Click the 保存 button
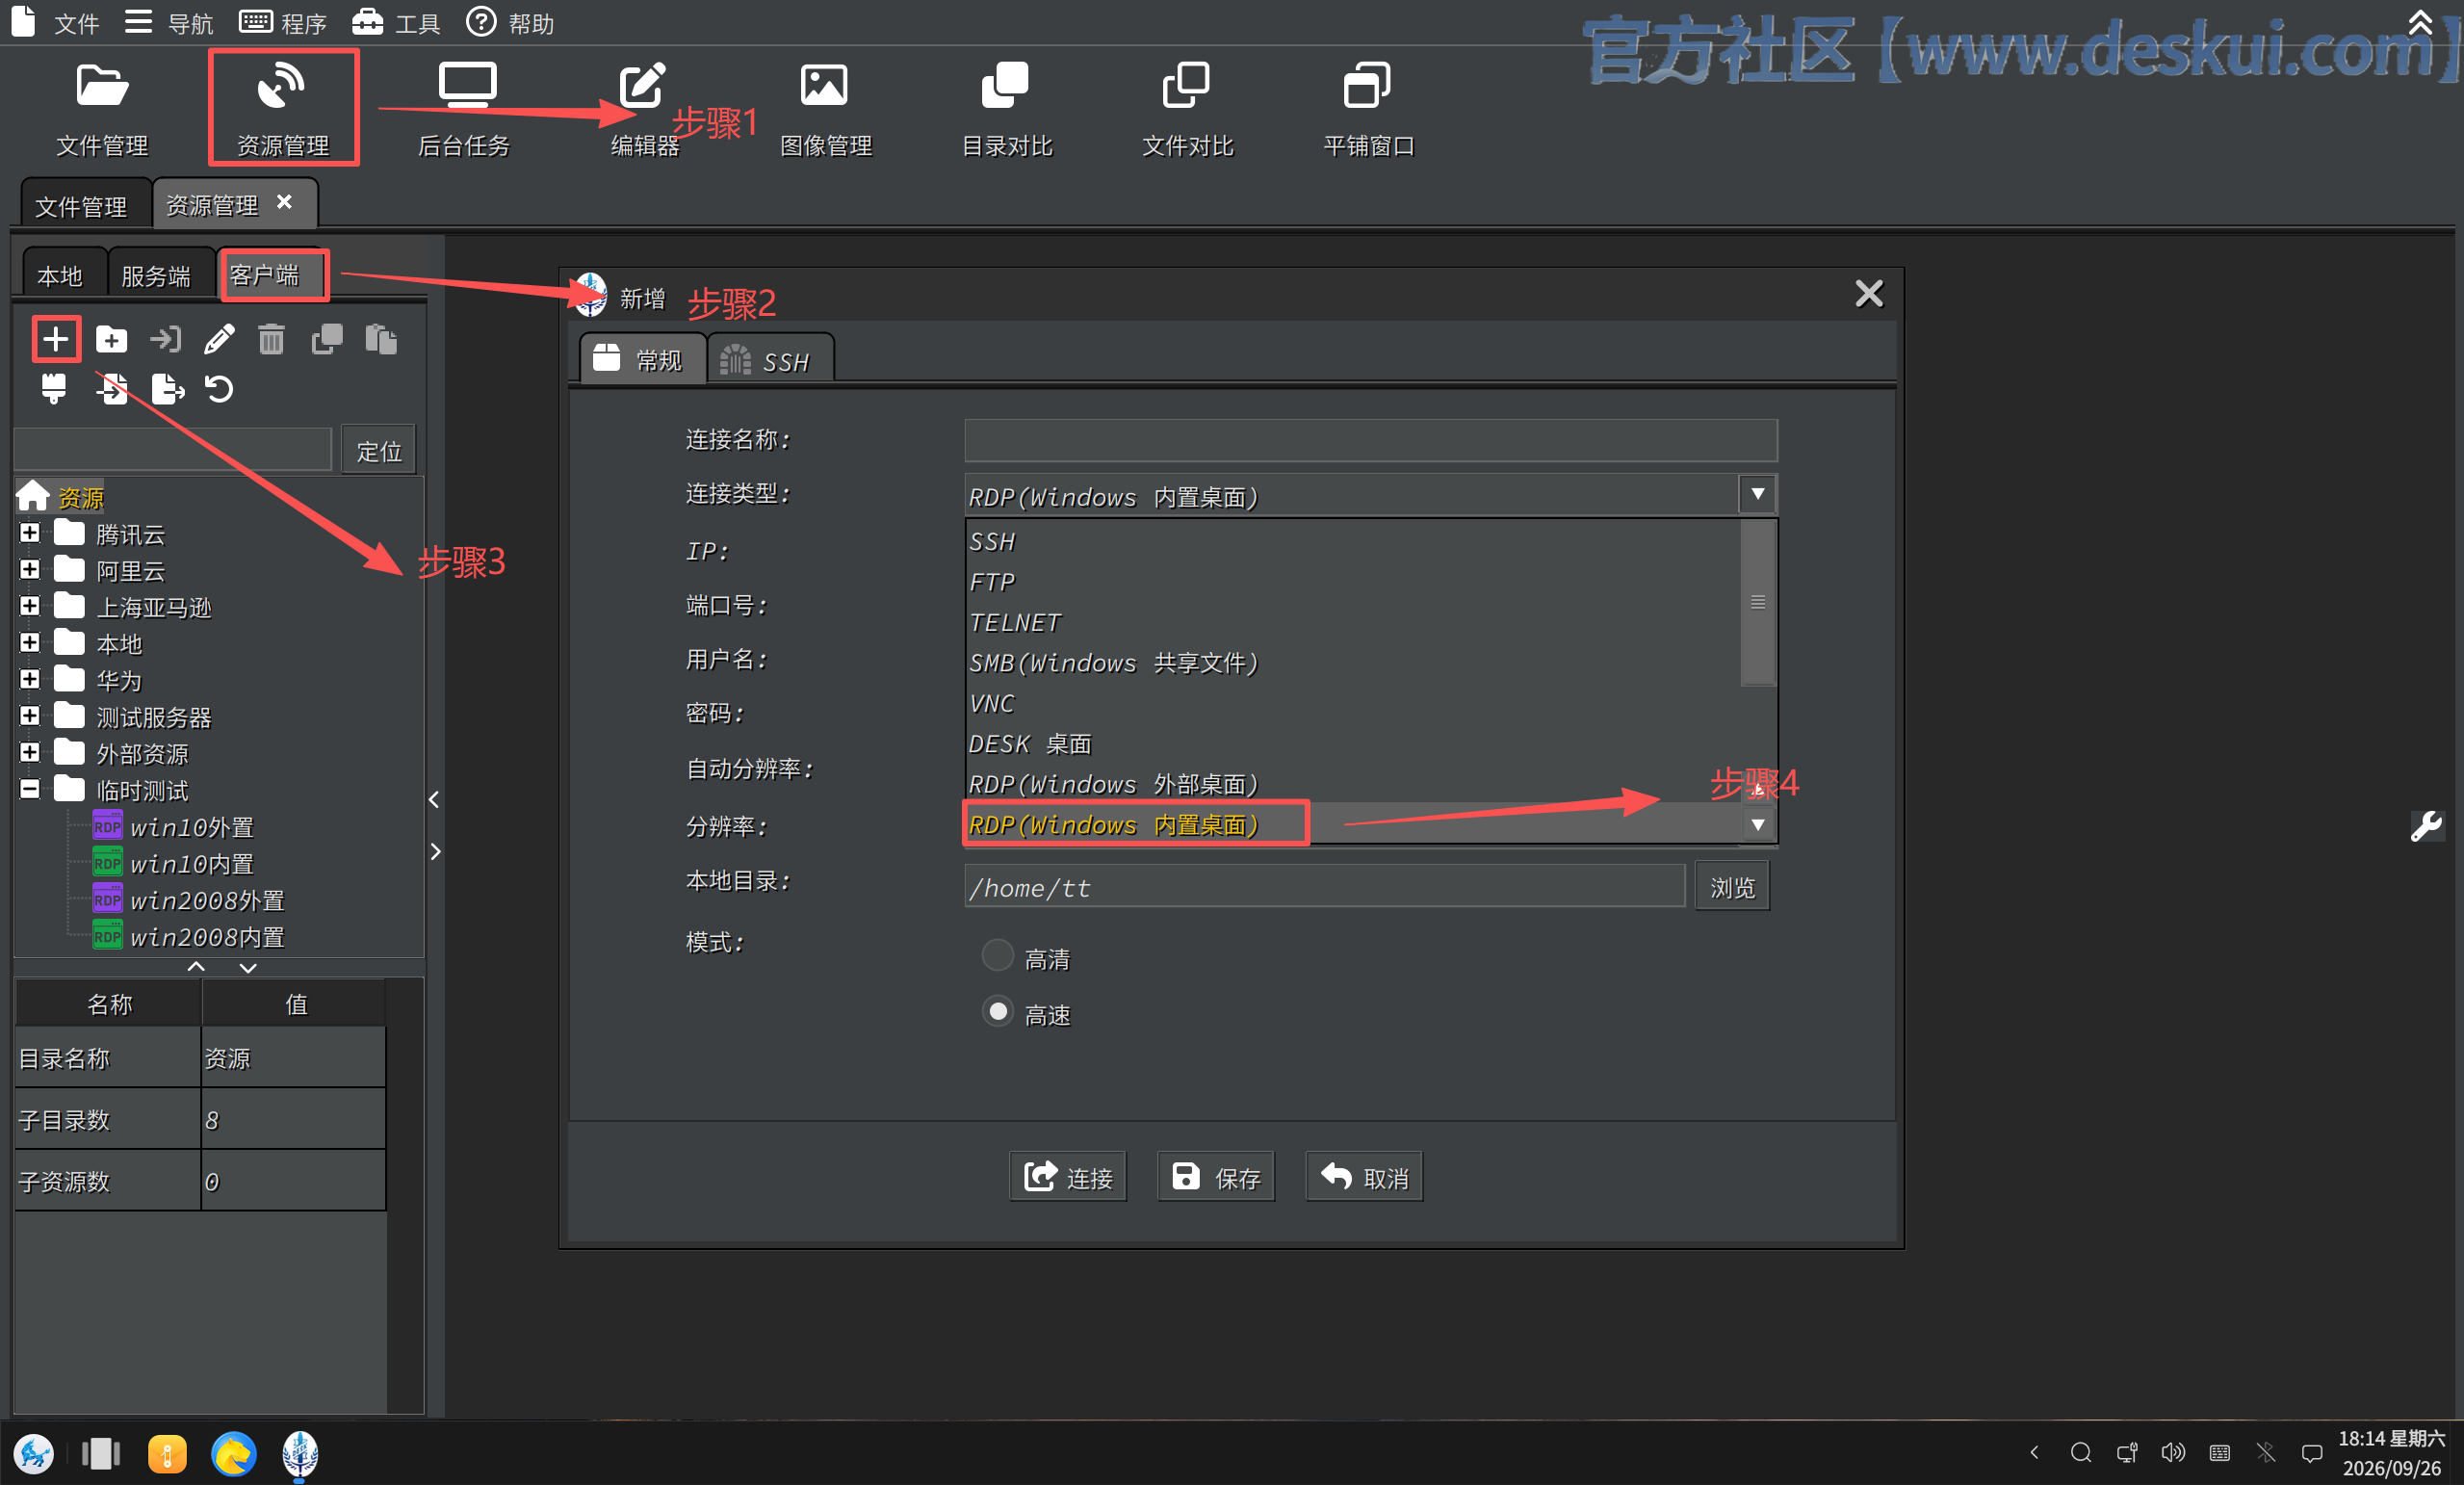 coord(1215,1177)
